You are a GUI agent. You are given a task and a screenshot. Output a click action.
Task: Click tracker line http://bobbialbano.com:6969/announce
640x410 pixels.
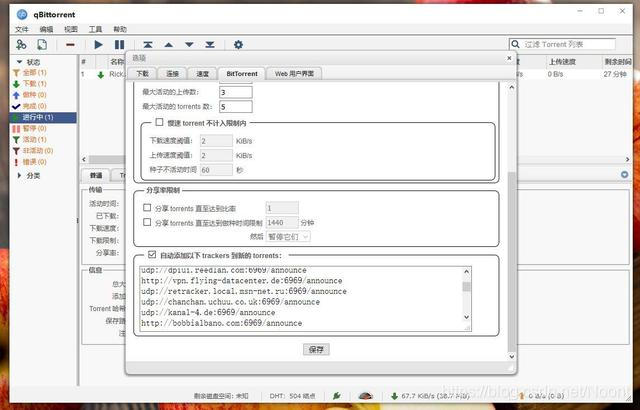(x=222, y=323)
